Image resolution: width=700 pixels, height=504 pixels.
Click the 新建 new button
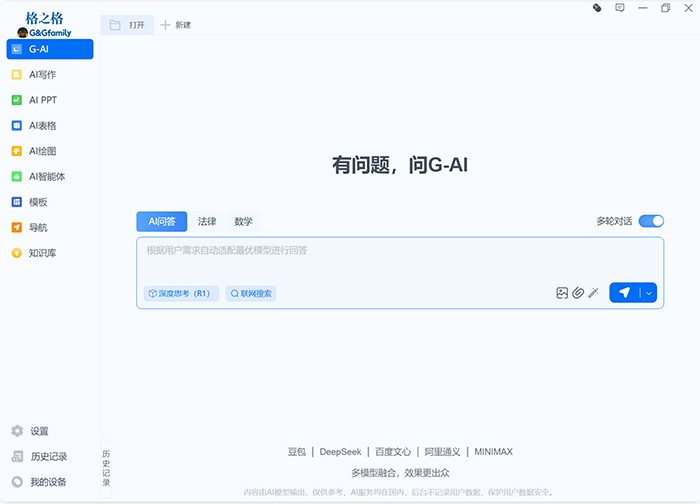coord(176,25)
